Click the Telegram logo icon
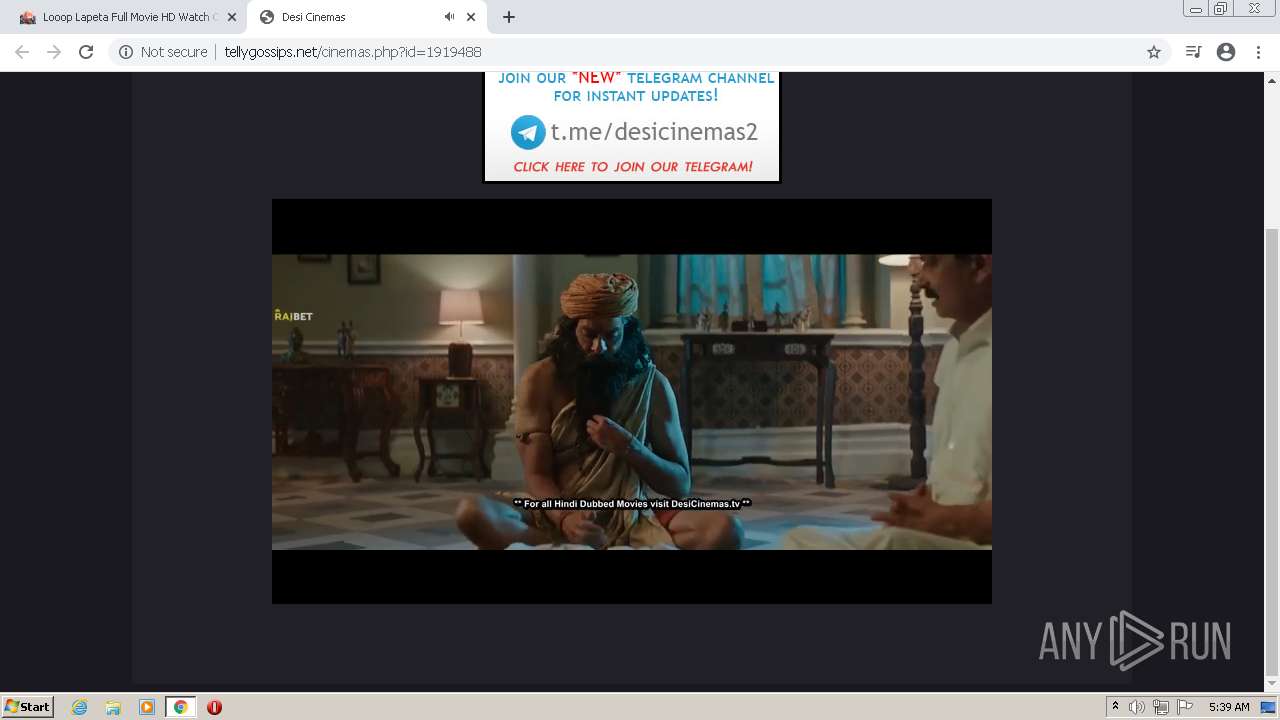The width and height of the screenshot is (1280, 720). coord(528,132)
